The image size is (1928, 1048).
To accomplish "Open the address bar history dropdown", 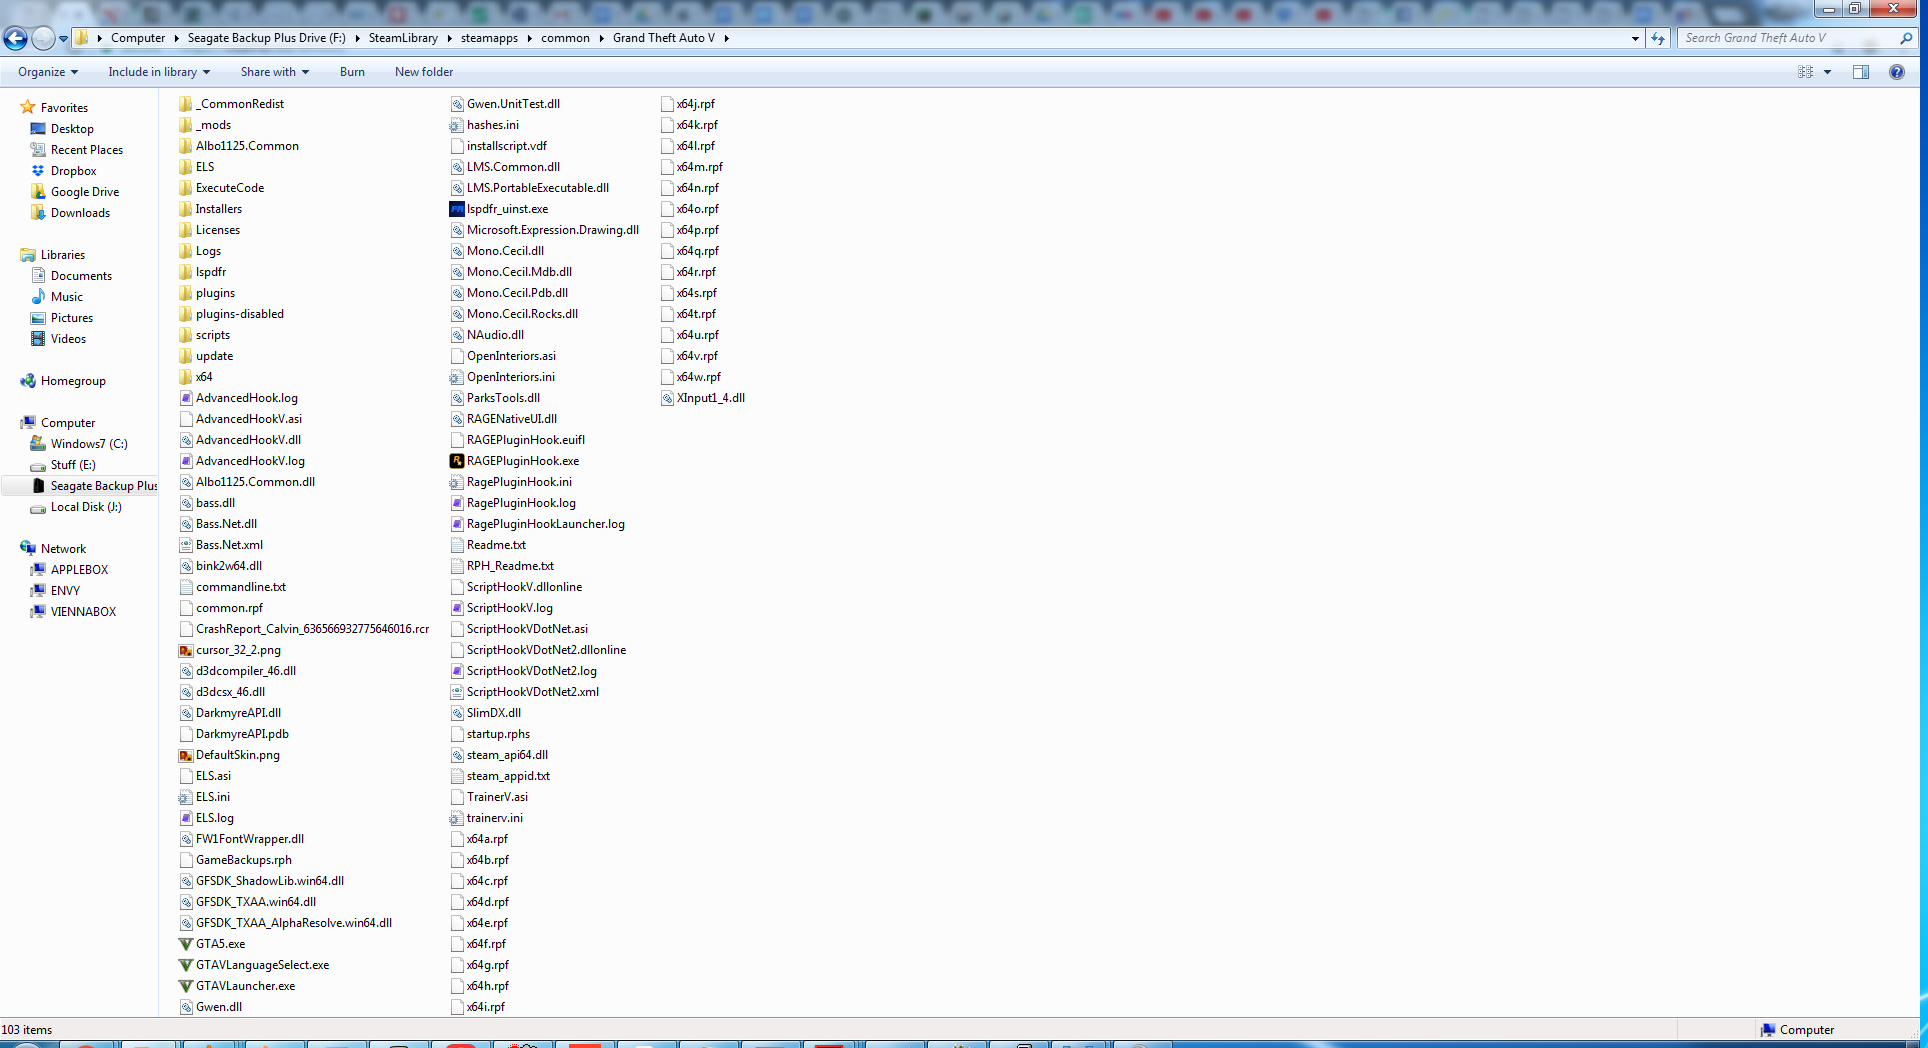I will click(x=1635, y=38).
